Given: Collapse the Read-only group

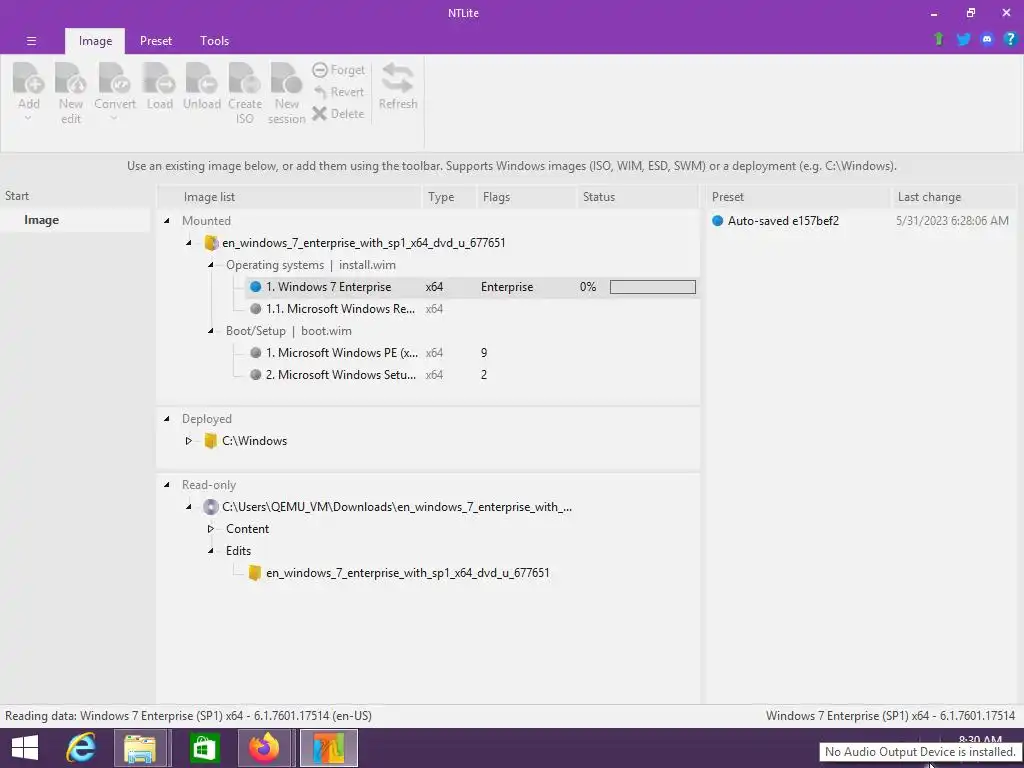Looking at the screenshot, I should [167, 485].
